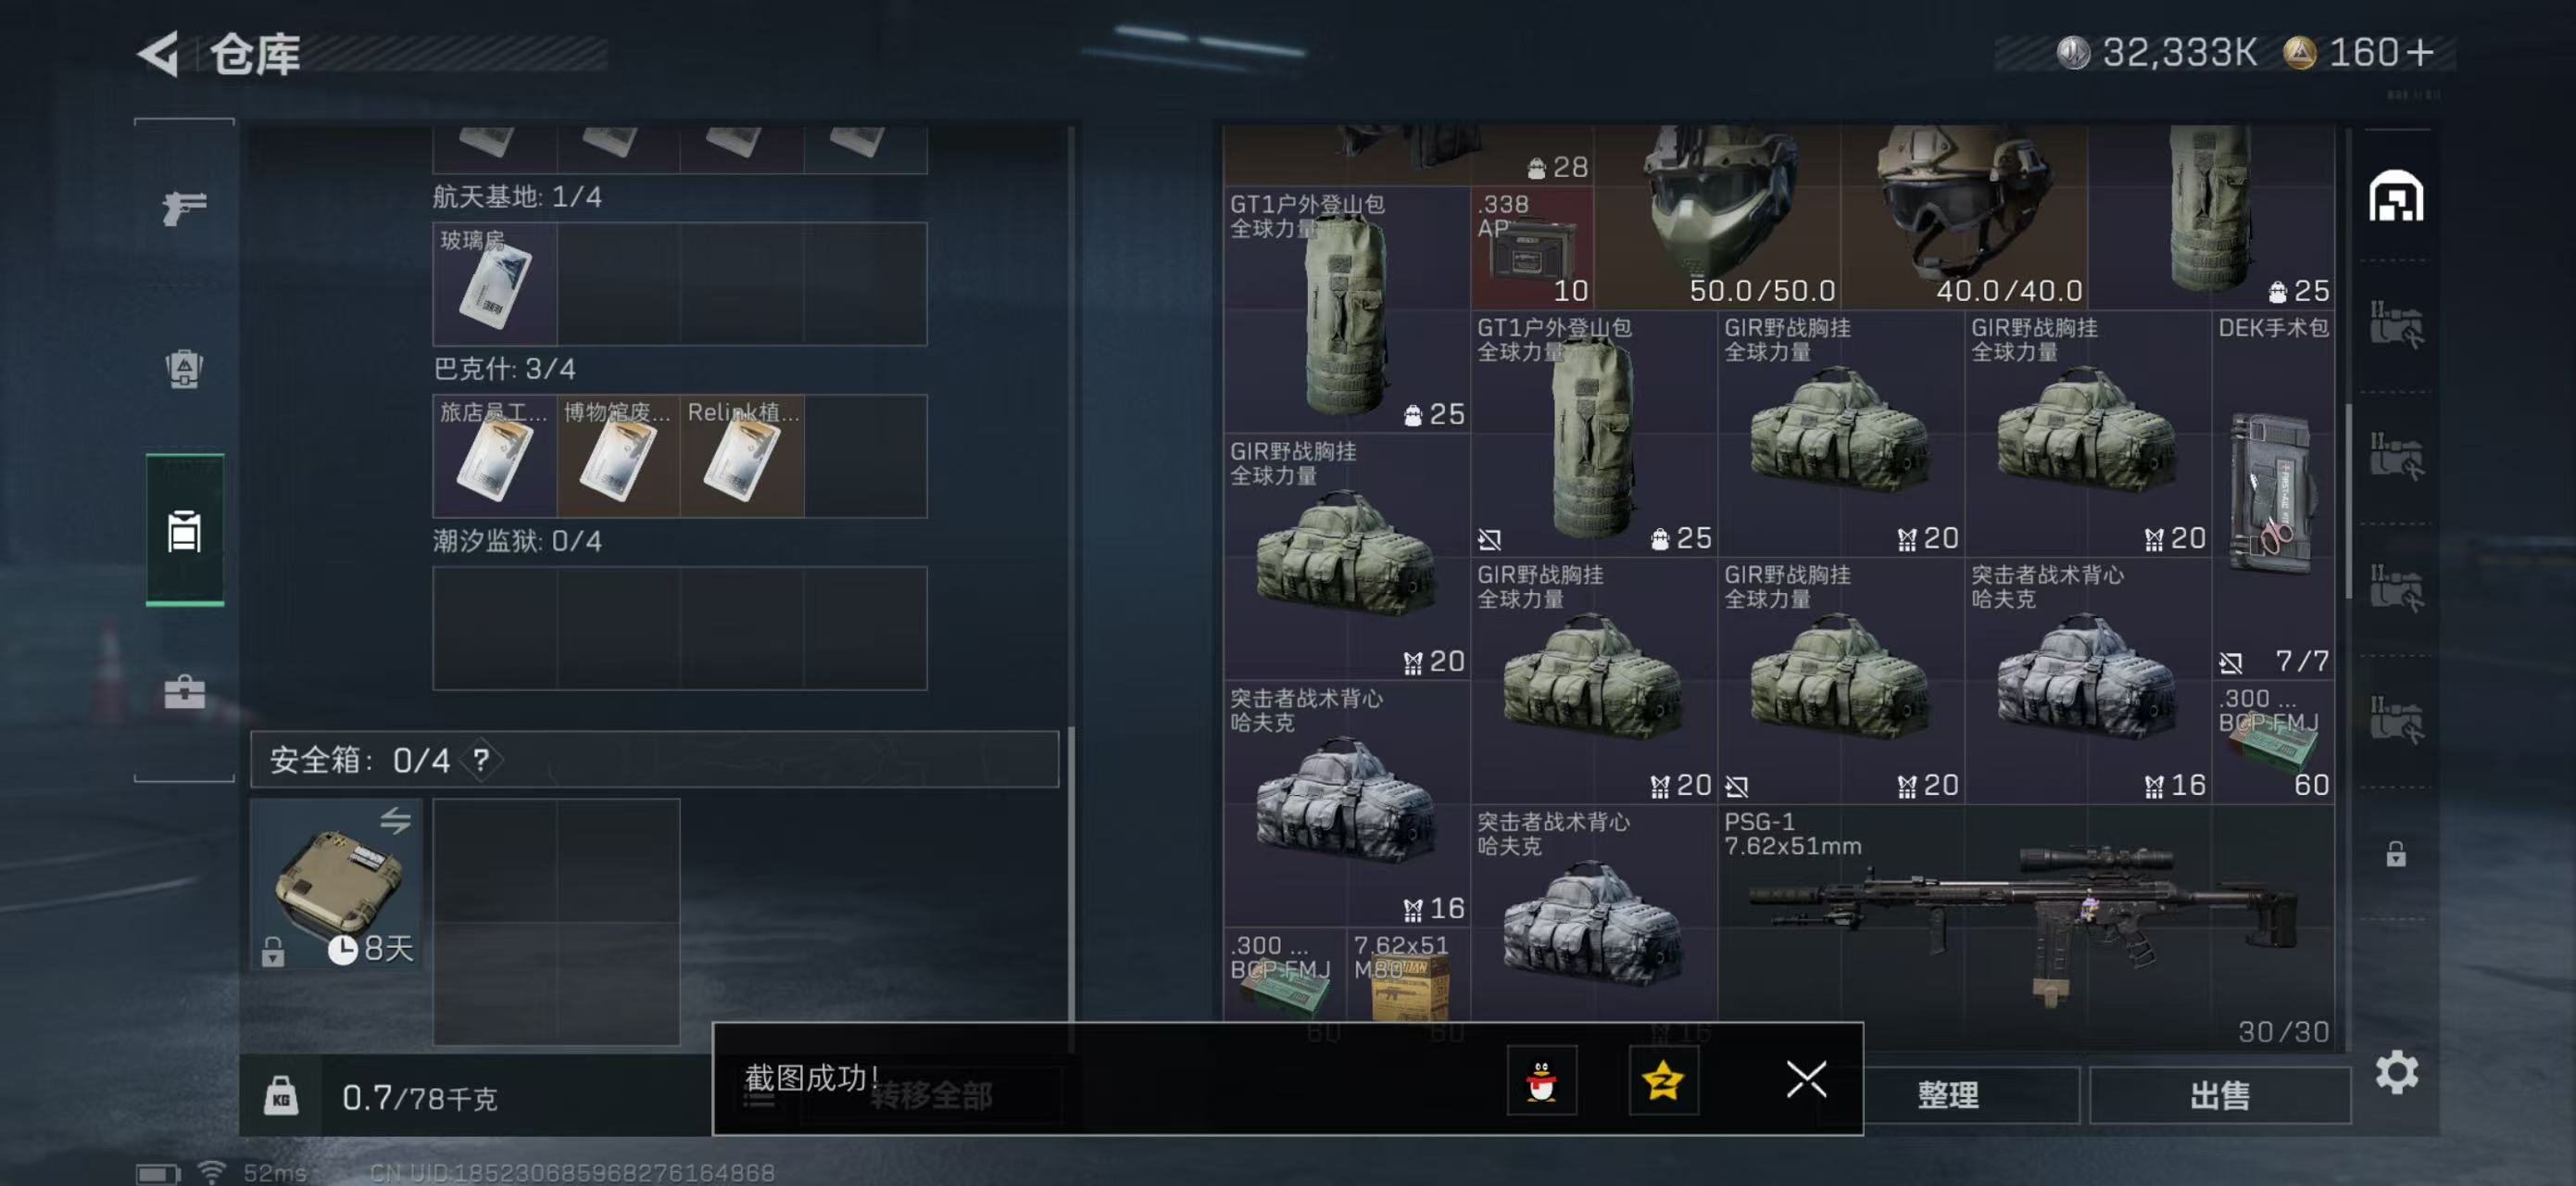The image size is (2576, 1186).
Task: Click the stash inventory scrollbar
Action: point(2349,500)
